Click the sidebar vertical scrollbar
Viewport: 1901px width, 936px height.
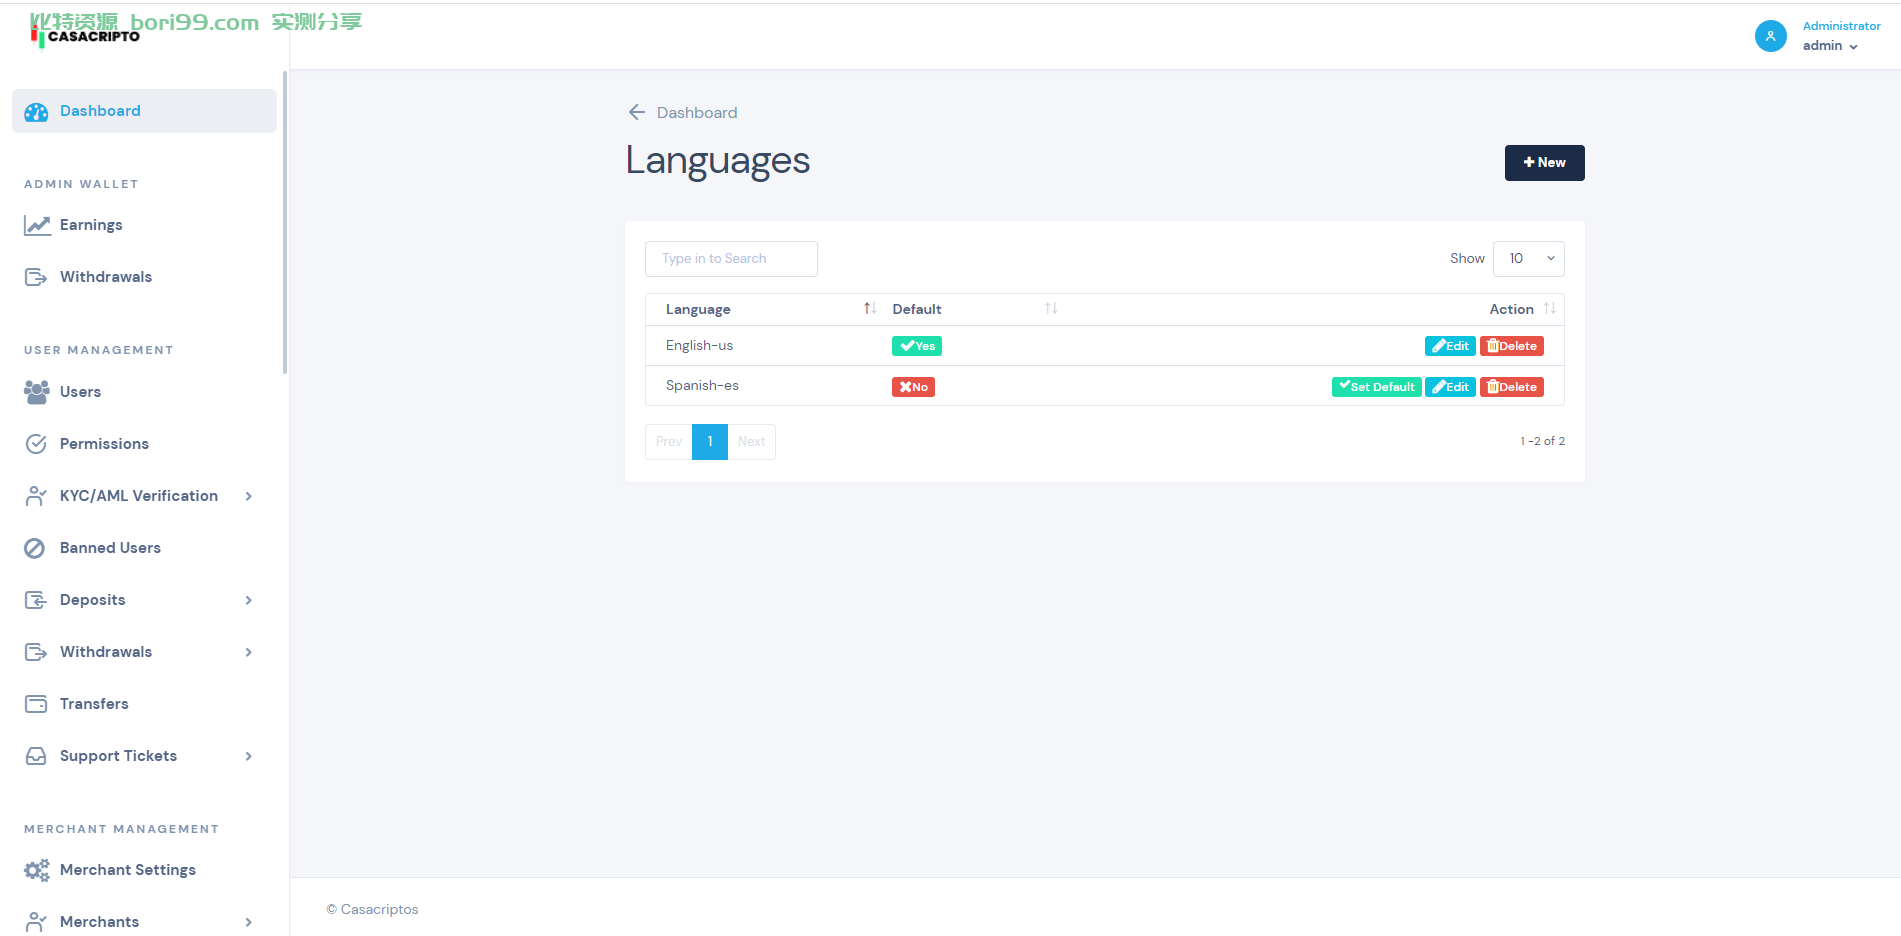point(285,222)
